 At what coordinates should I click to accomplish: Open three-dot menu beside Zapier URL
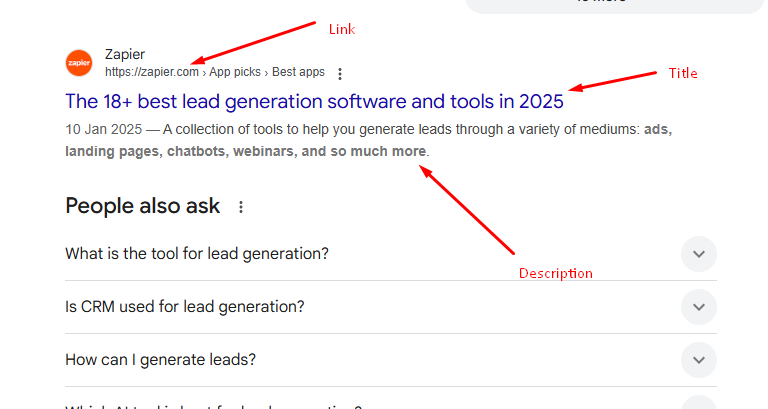tap(340, 73)
